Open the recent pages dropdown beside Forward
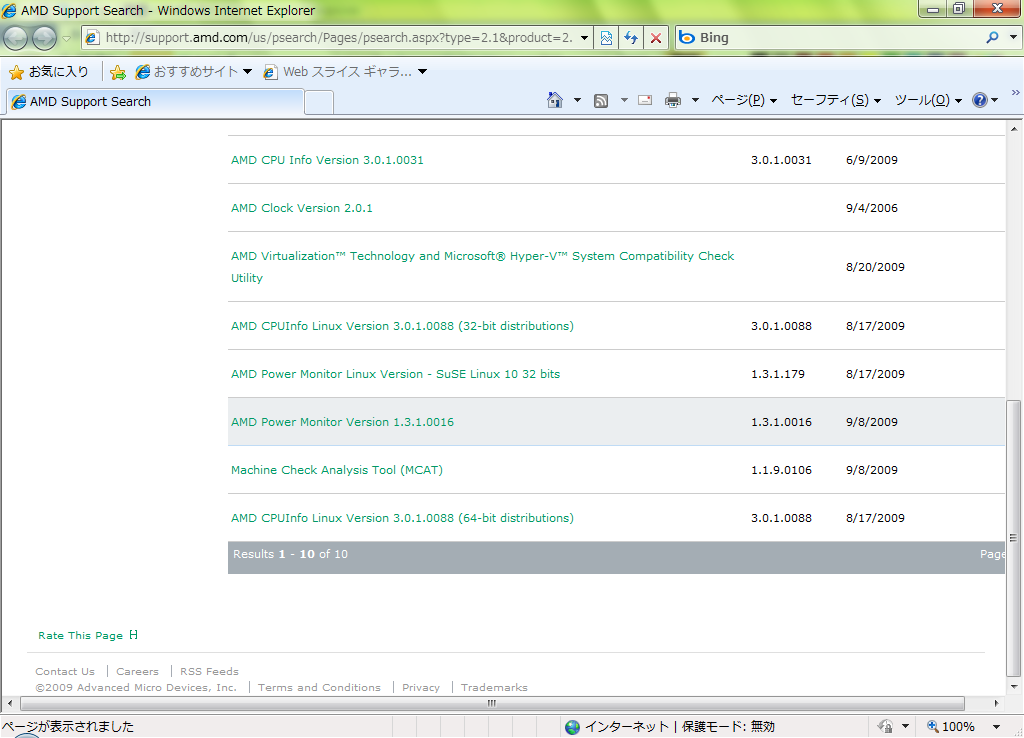 coord(66,39)
